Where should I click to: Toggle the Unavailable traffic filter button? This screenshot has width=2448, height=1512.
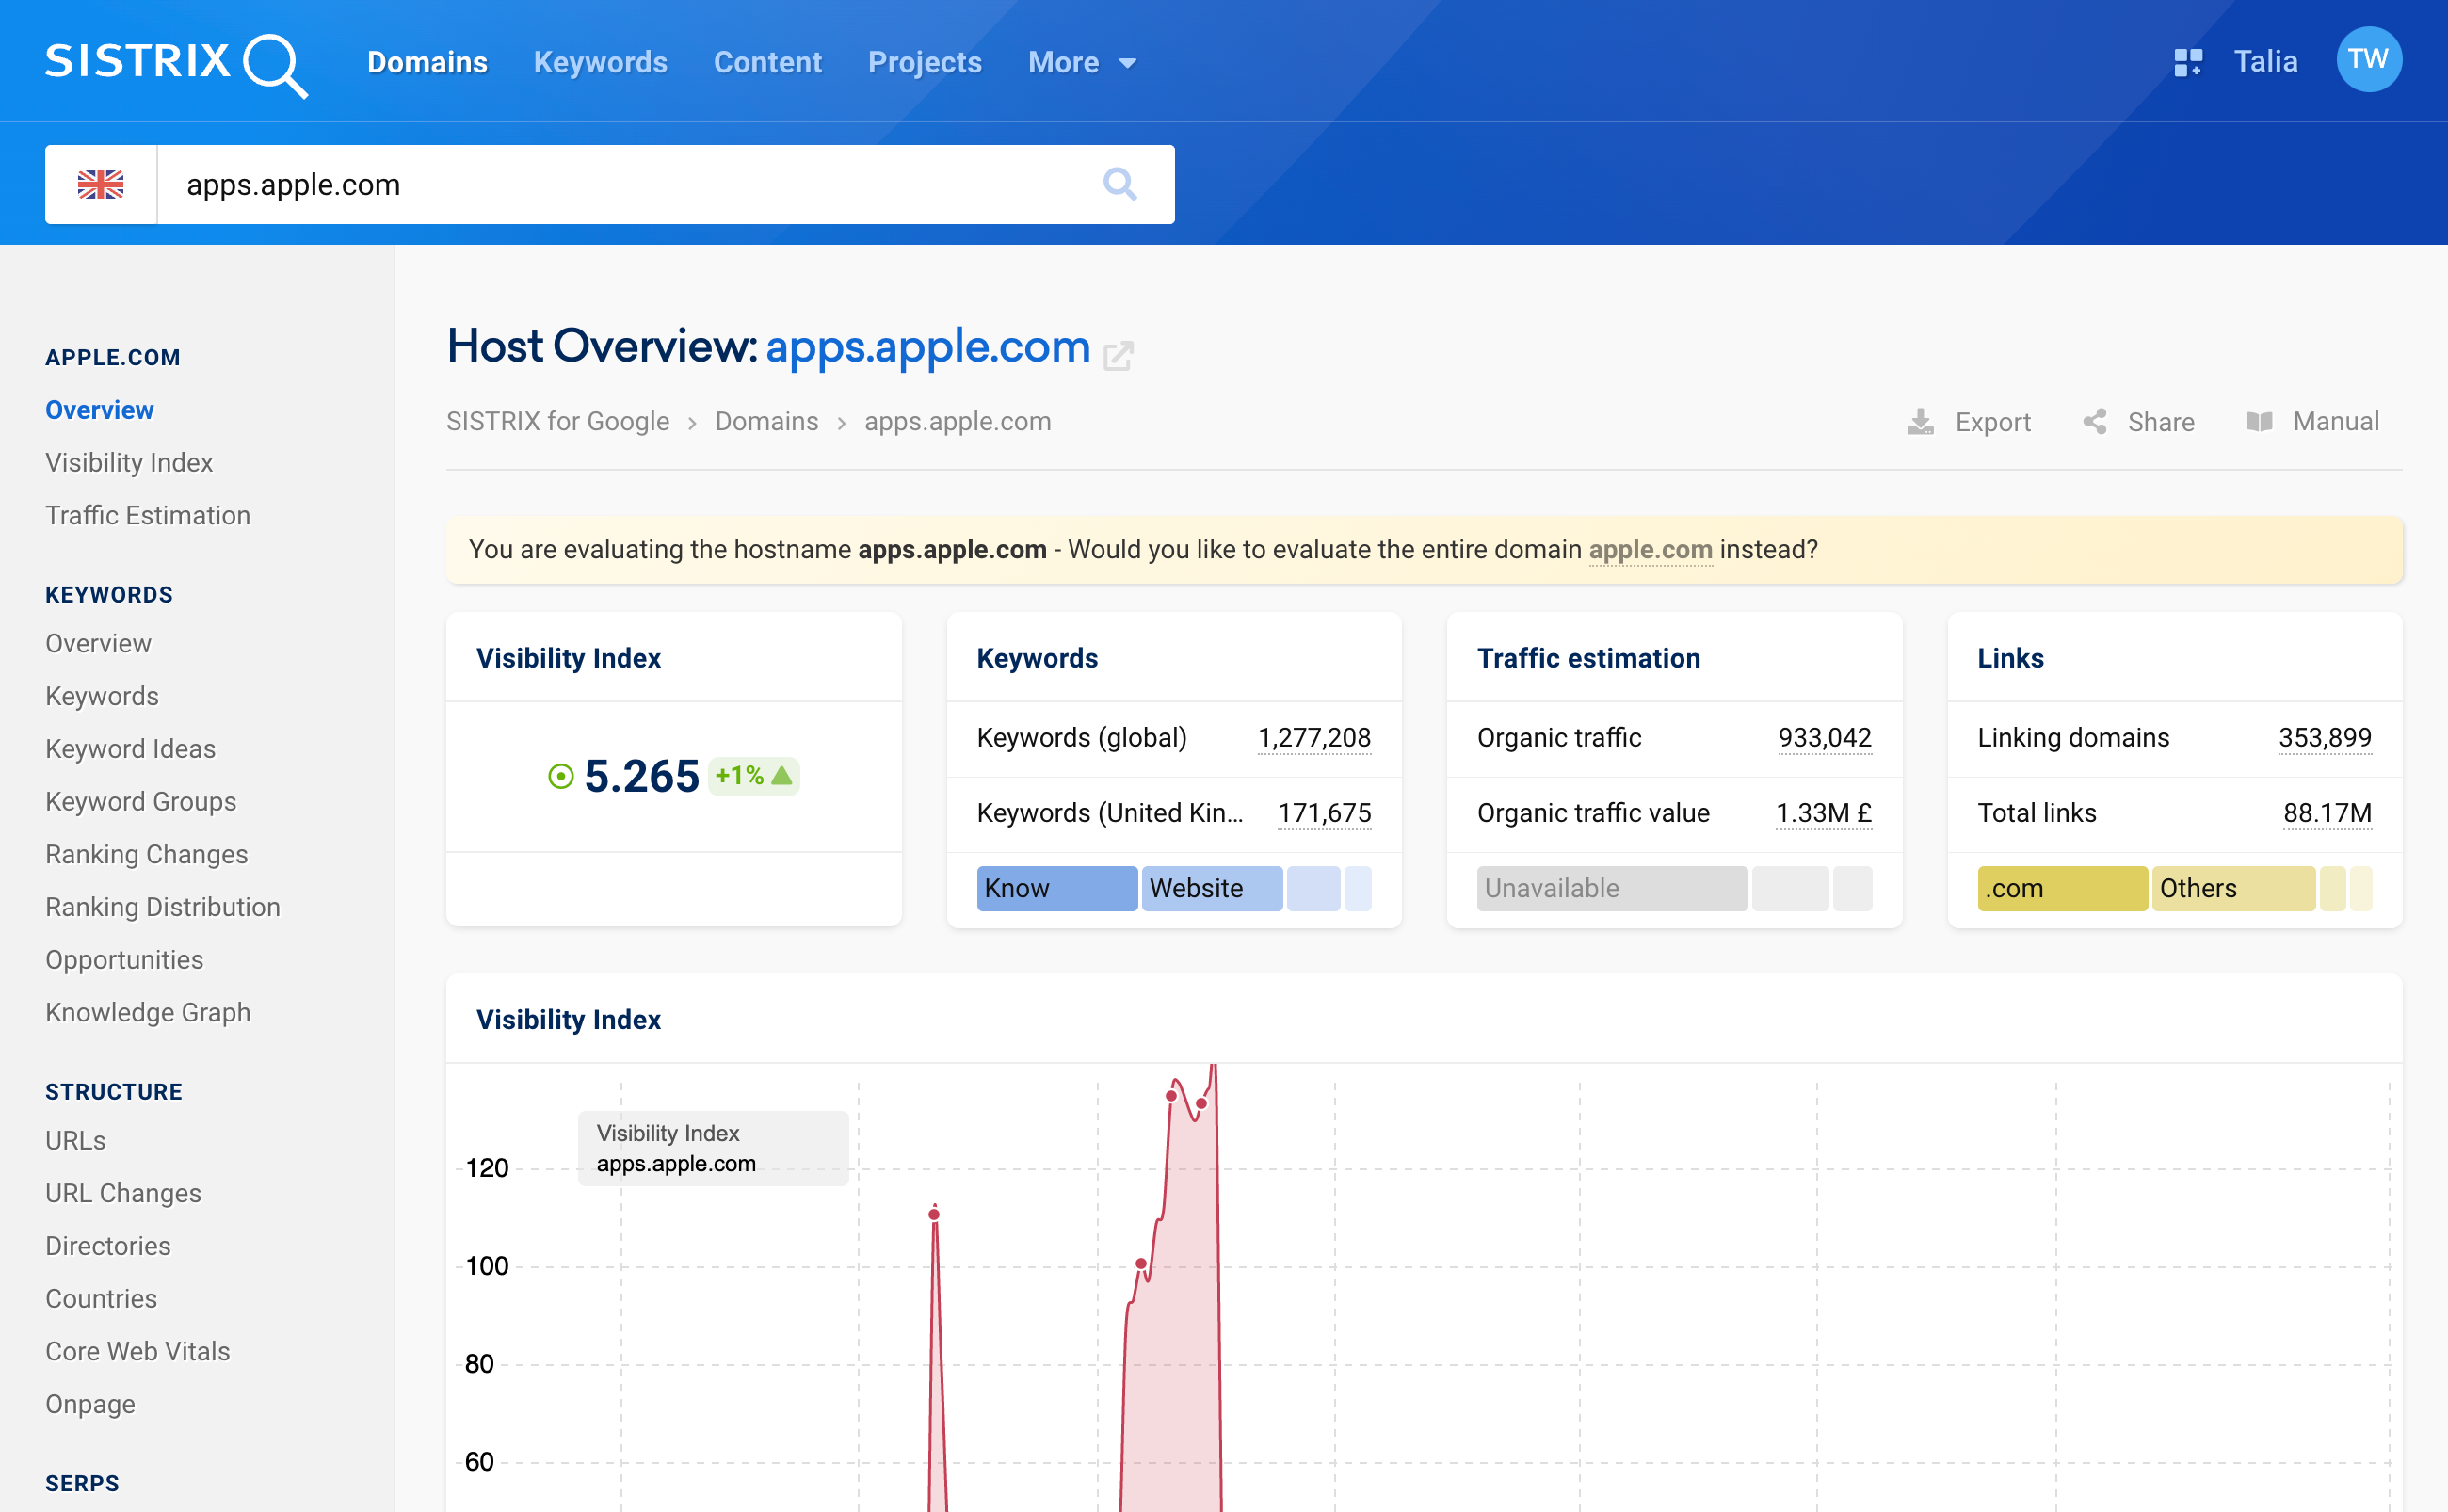click(1612, 888)
